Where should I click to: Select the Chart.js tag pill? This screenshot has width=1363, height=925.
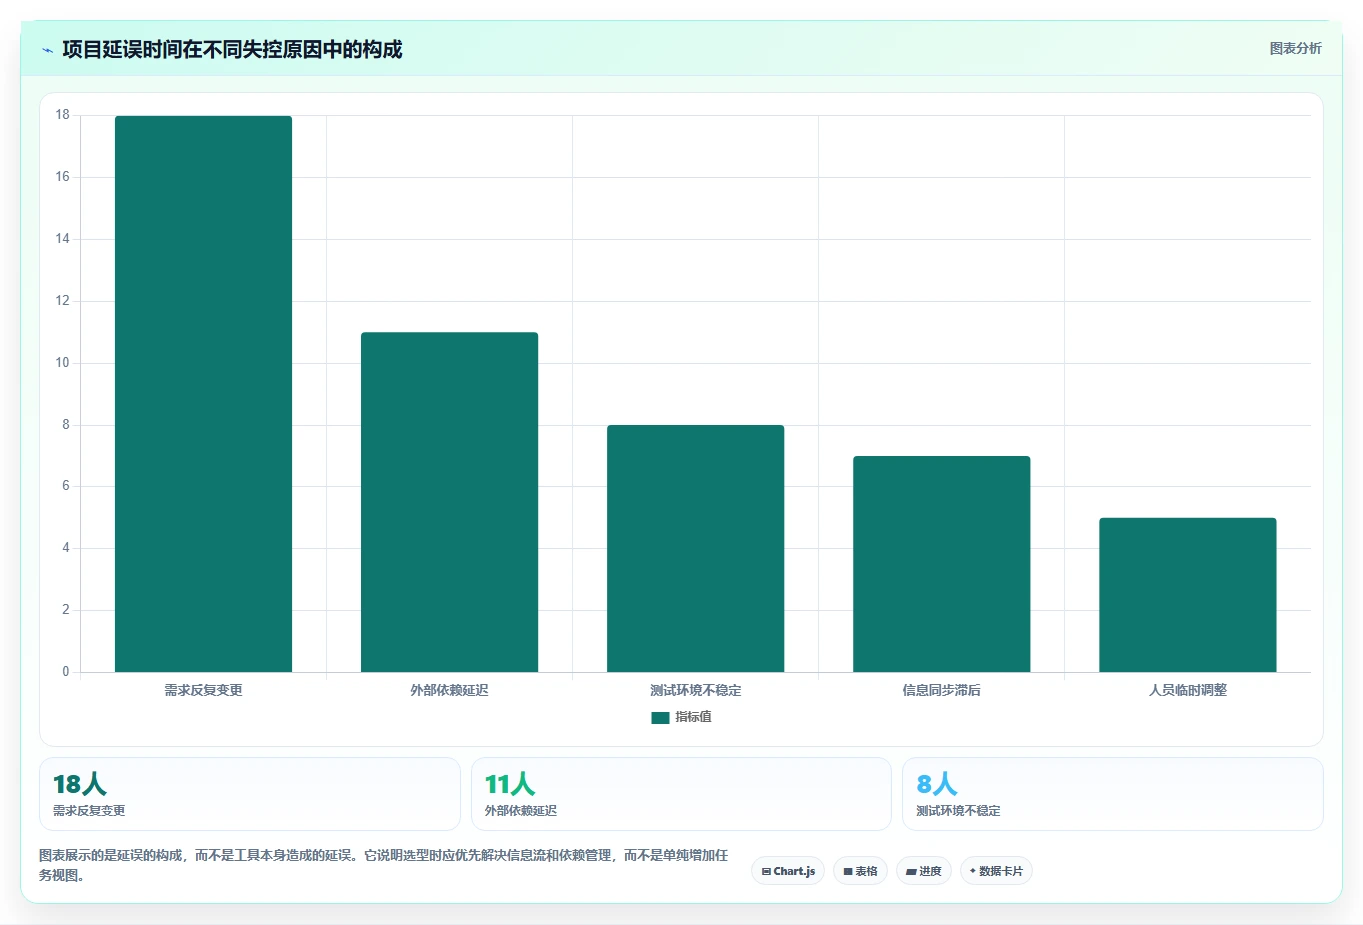pyautogui.click(x=788, y=871)
